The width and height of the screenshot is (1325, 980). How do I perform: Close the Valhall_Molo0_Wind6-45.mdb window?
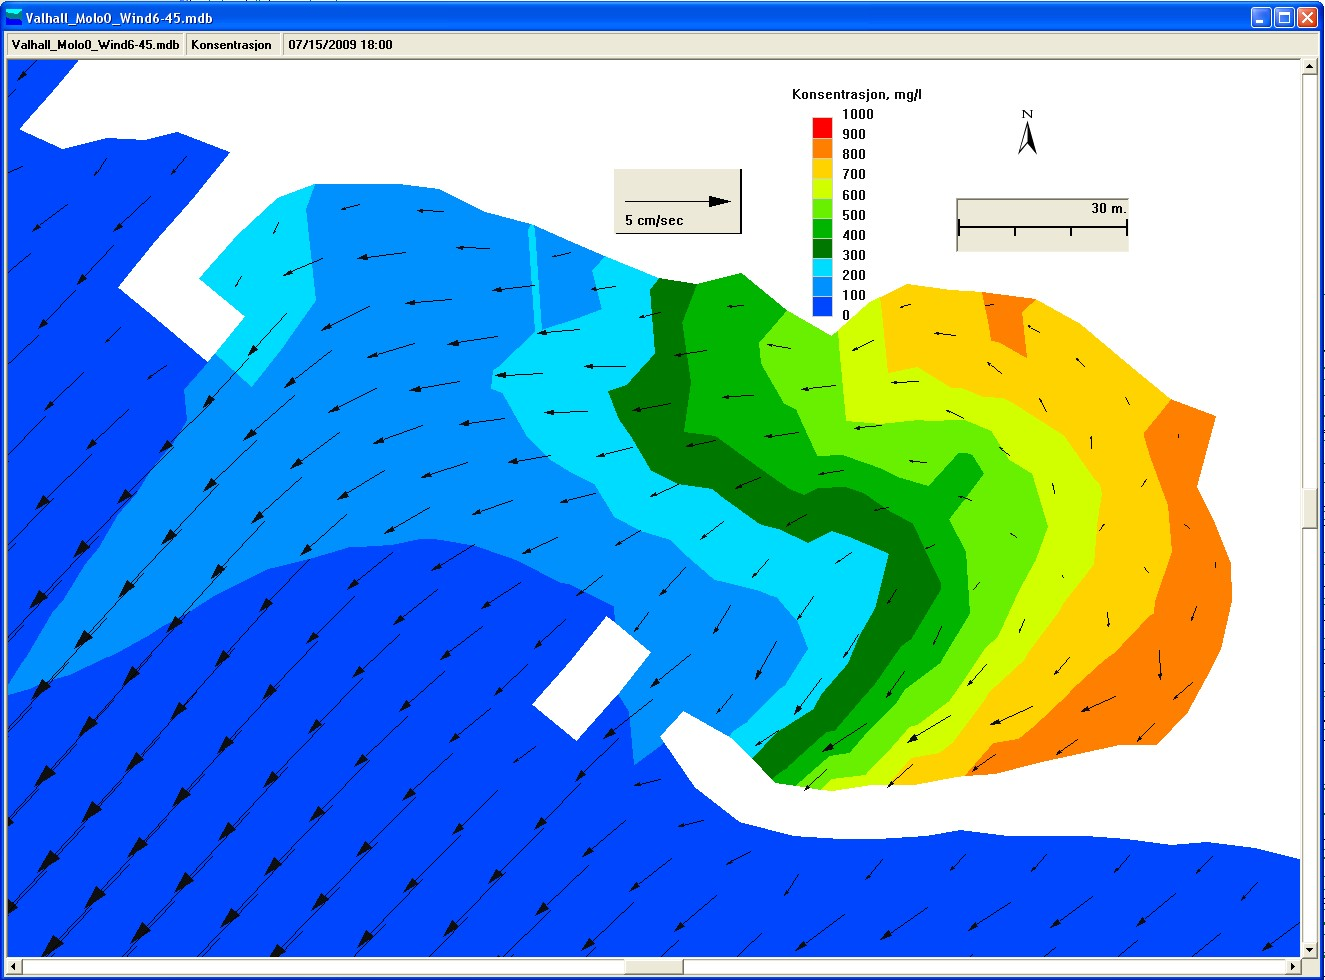pos(1307,17)
